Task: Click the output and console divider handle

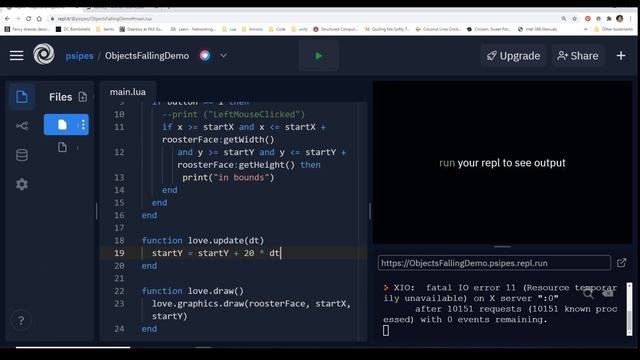Action: click(502, 247)
